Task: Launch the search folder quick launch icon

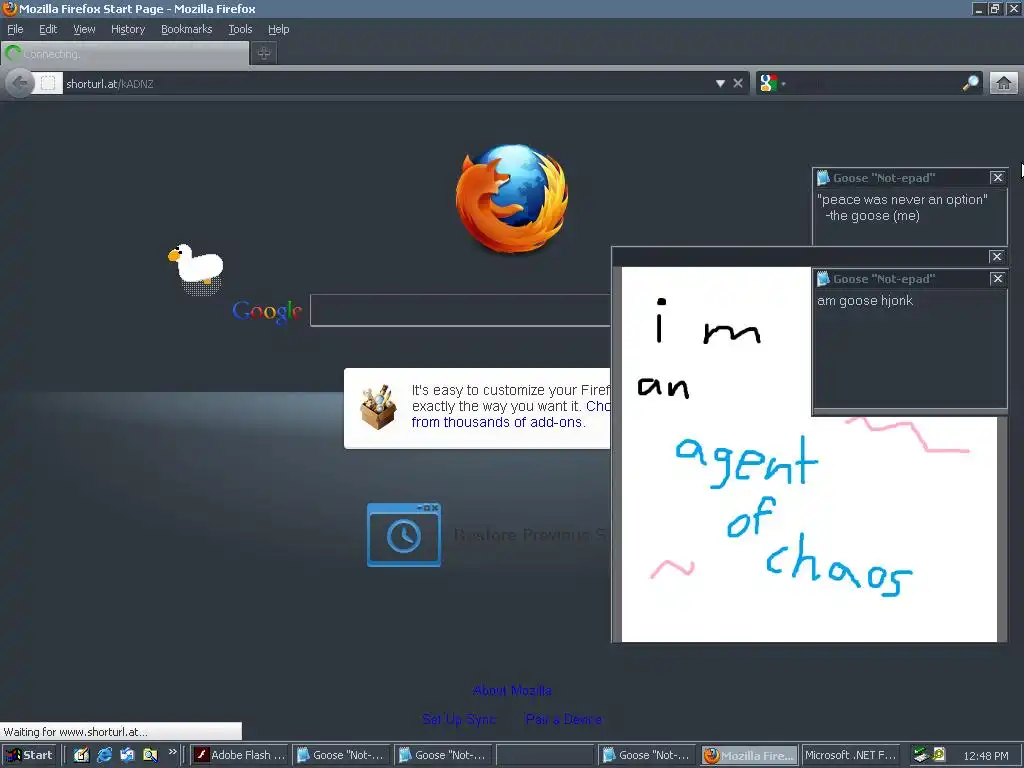Action: point(150,755)
